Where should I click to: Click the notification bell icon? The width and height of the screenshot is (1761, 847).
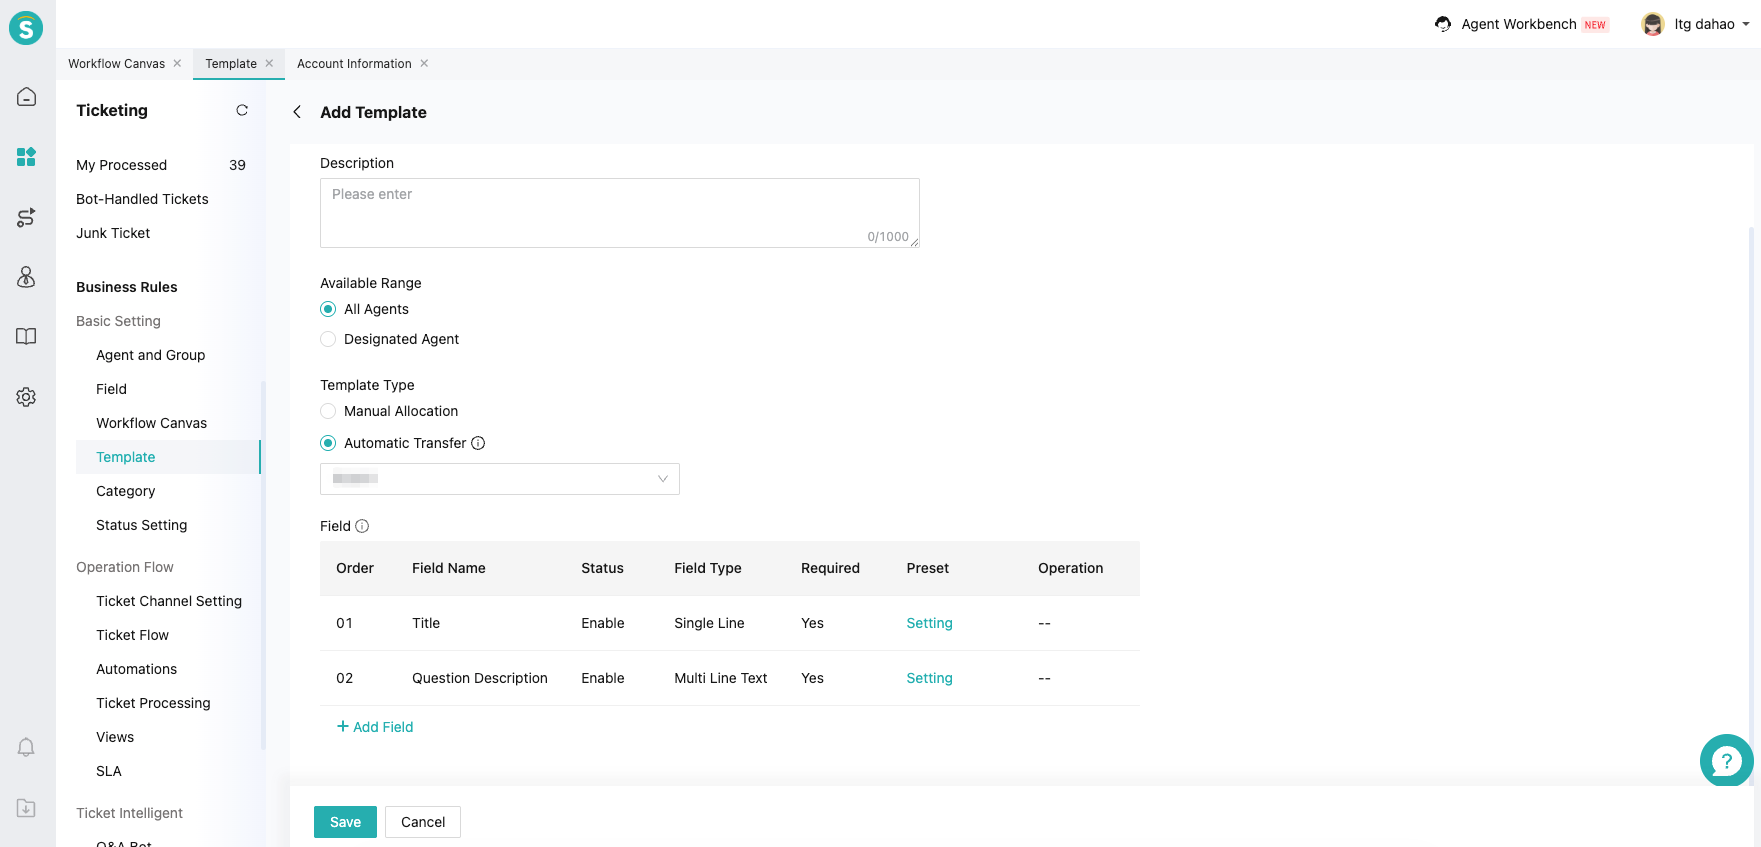point(27,747)
